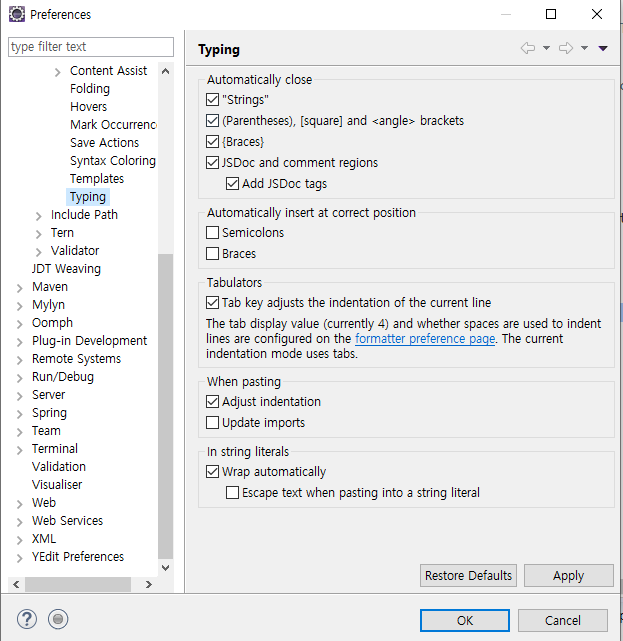Click the record/oomph preference recorder icon
The width and height of the screenshot is (623, 641).
[x=58, y=619]
